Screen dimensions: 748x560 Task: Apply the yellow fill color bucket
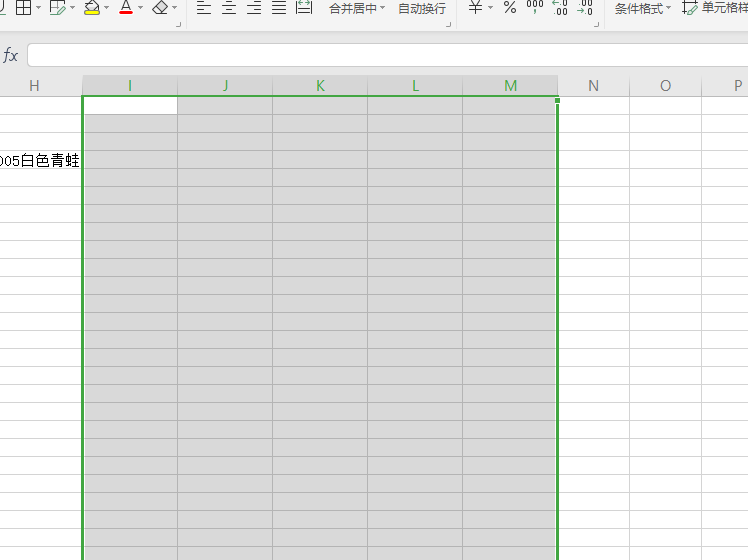[x=92, y=7]
